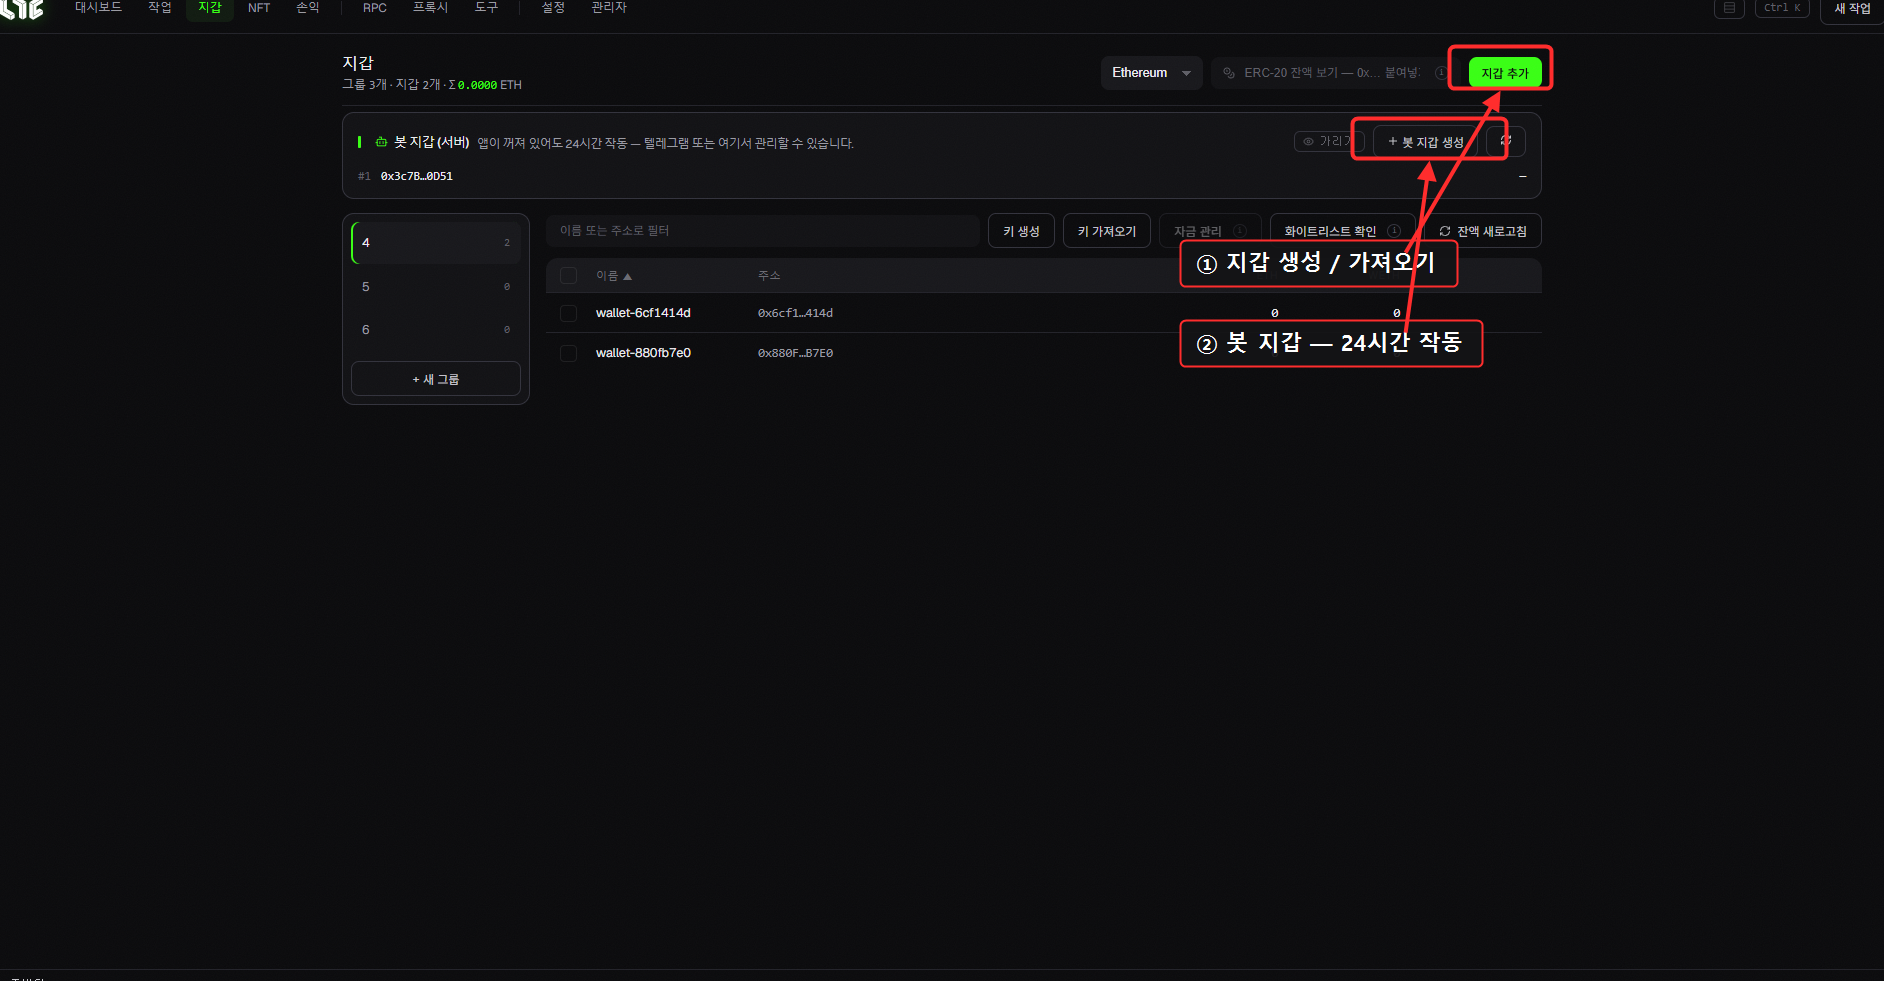
Task: Open the Ctrl K command palette button
Action: tap(1782, 8)
